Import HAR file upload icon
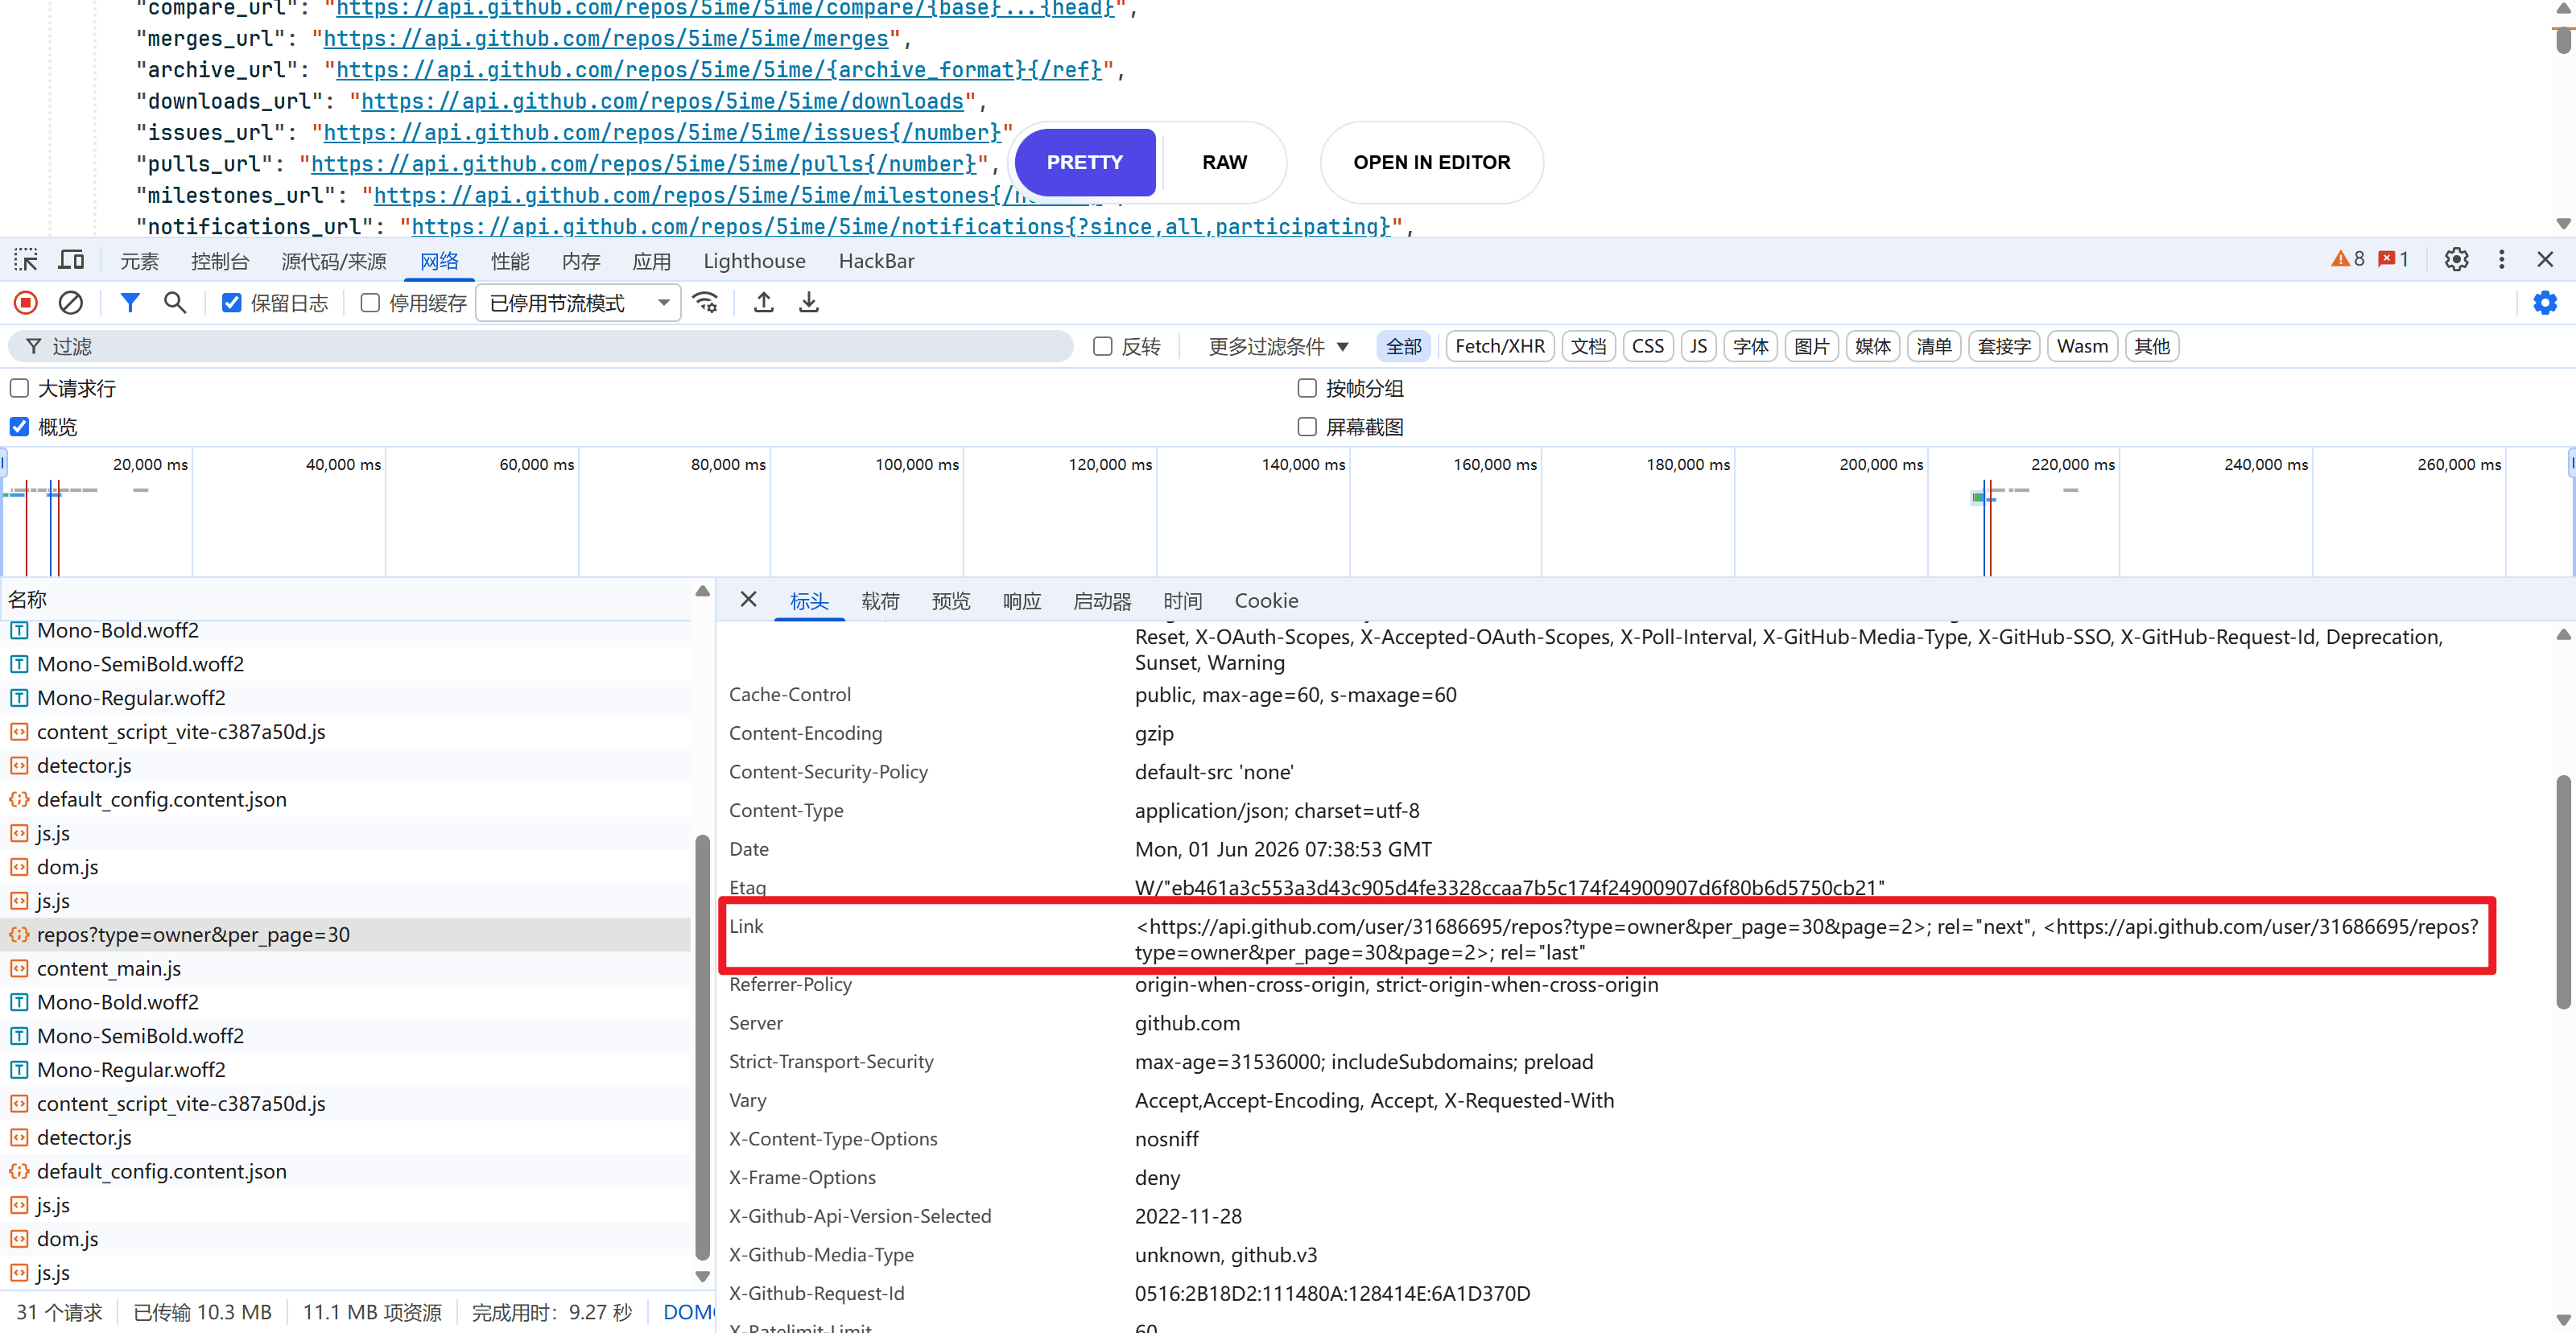 point(764,302)
